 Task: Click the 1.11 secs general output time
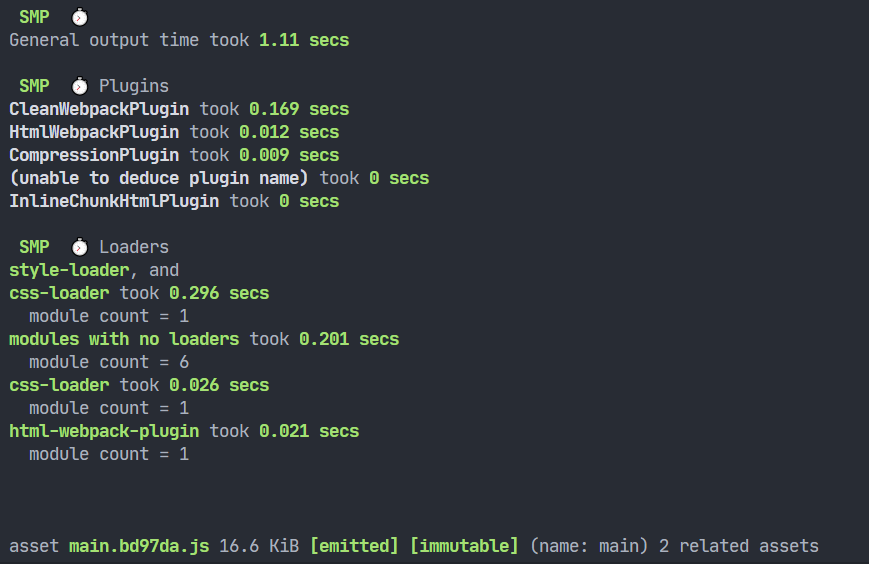(x=304, y=40)
